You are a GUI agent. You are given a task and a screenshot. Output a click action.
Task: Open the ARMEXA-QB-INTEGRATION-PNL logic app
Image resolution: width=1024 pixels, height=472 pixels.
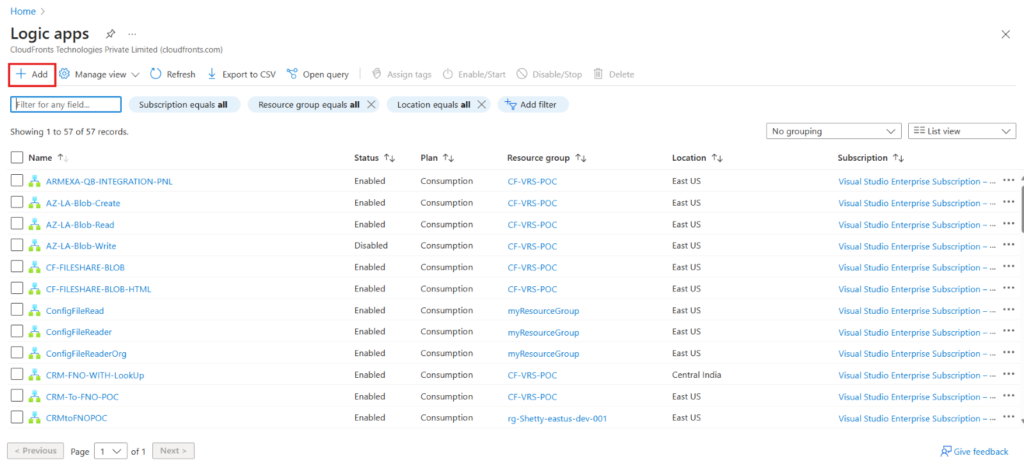(109, 181)
